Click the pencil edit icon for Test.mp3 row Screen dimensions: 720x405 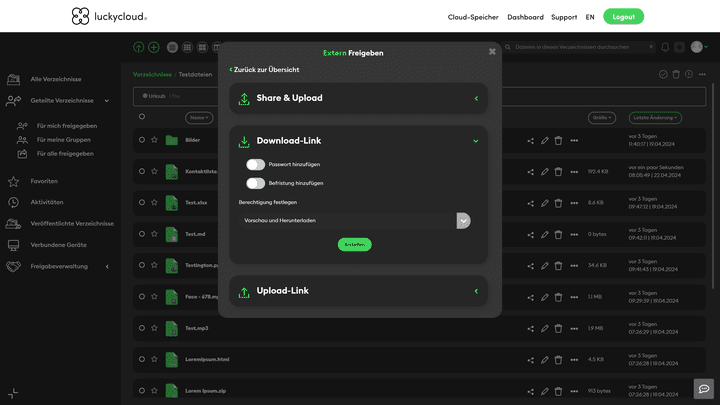coord(545,328)
